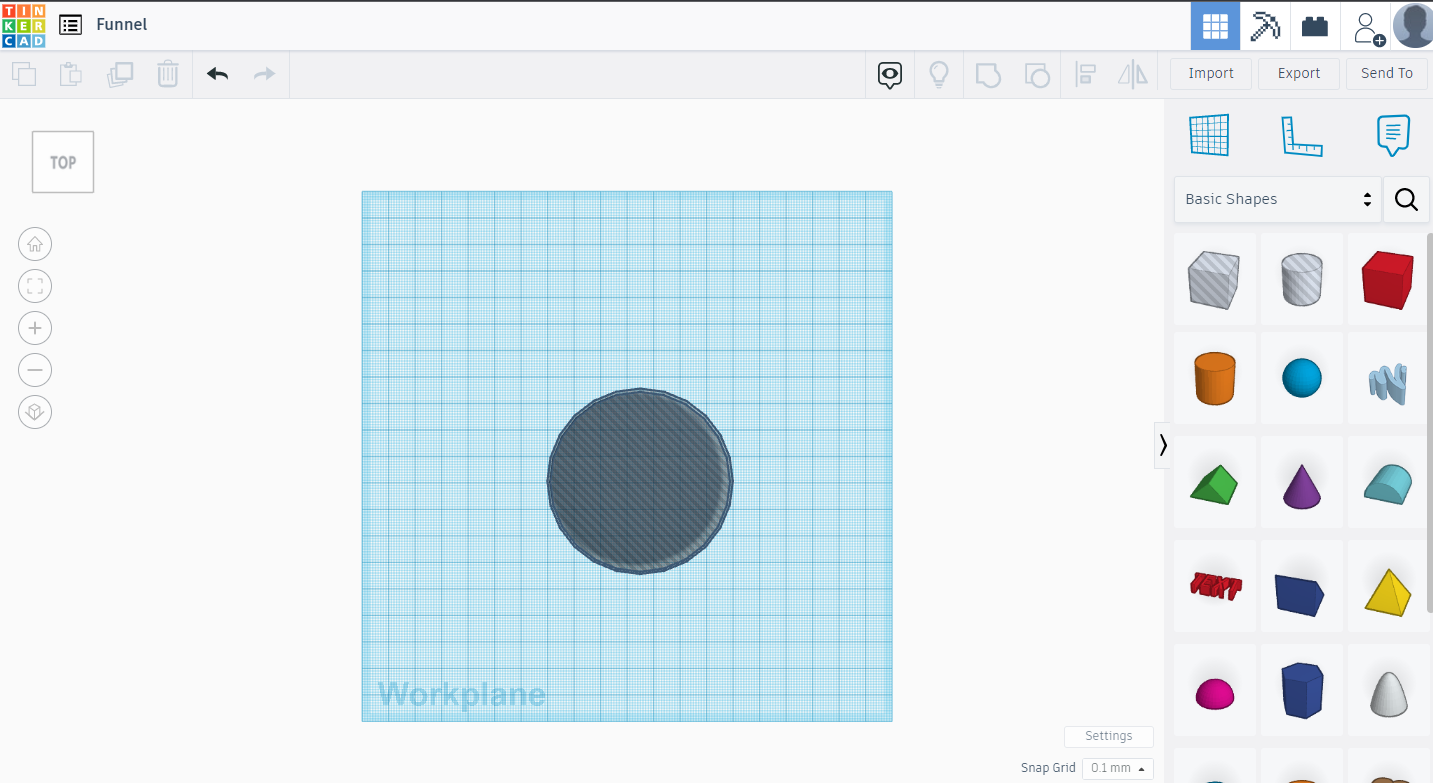
Task: Select the orange Cylinder shape
Action: (1214, 379)
